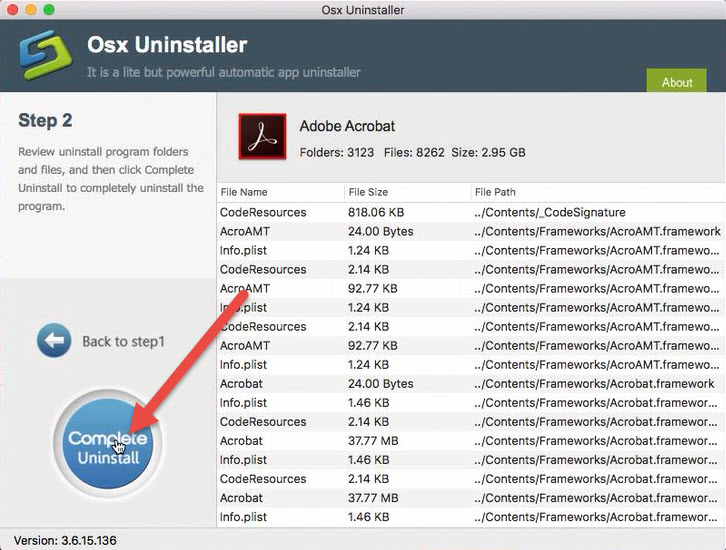The image size is (726, 550).
Task: Click the Adobe Acrobat title text
Action: [347, 126]
